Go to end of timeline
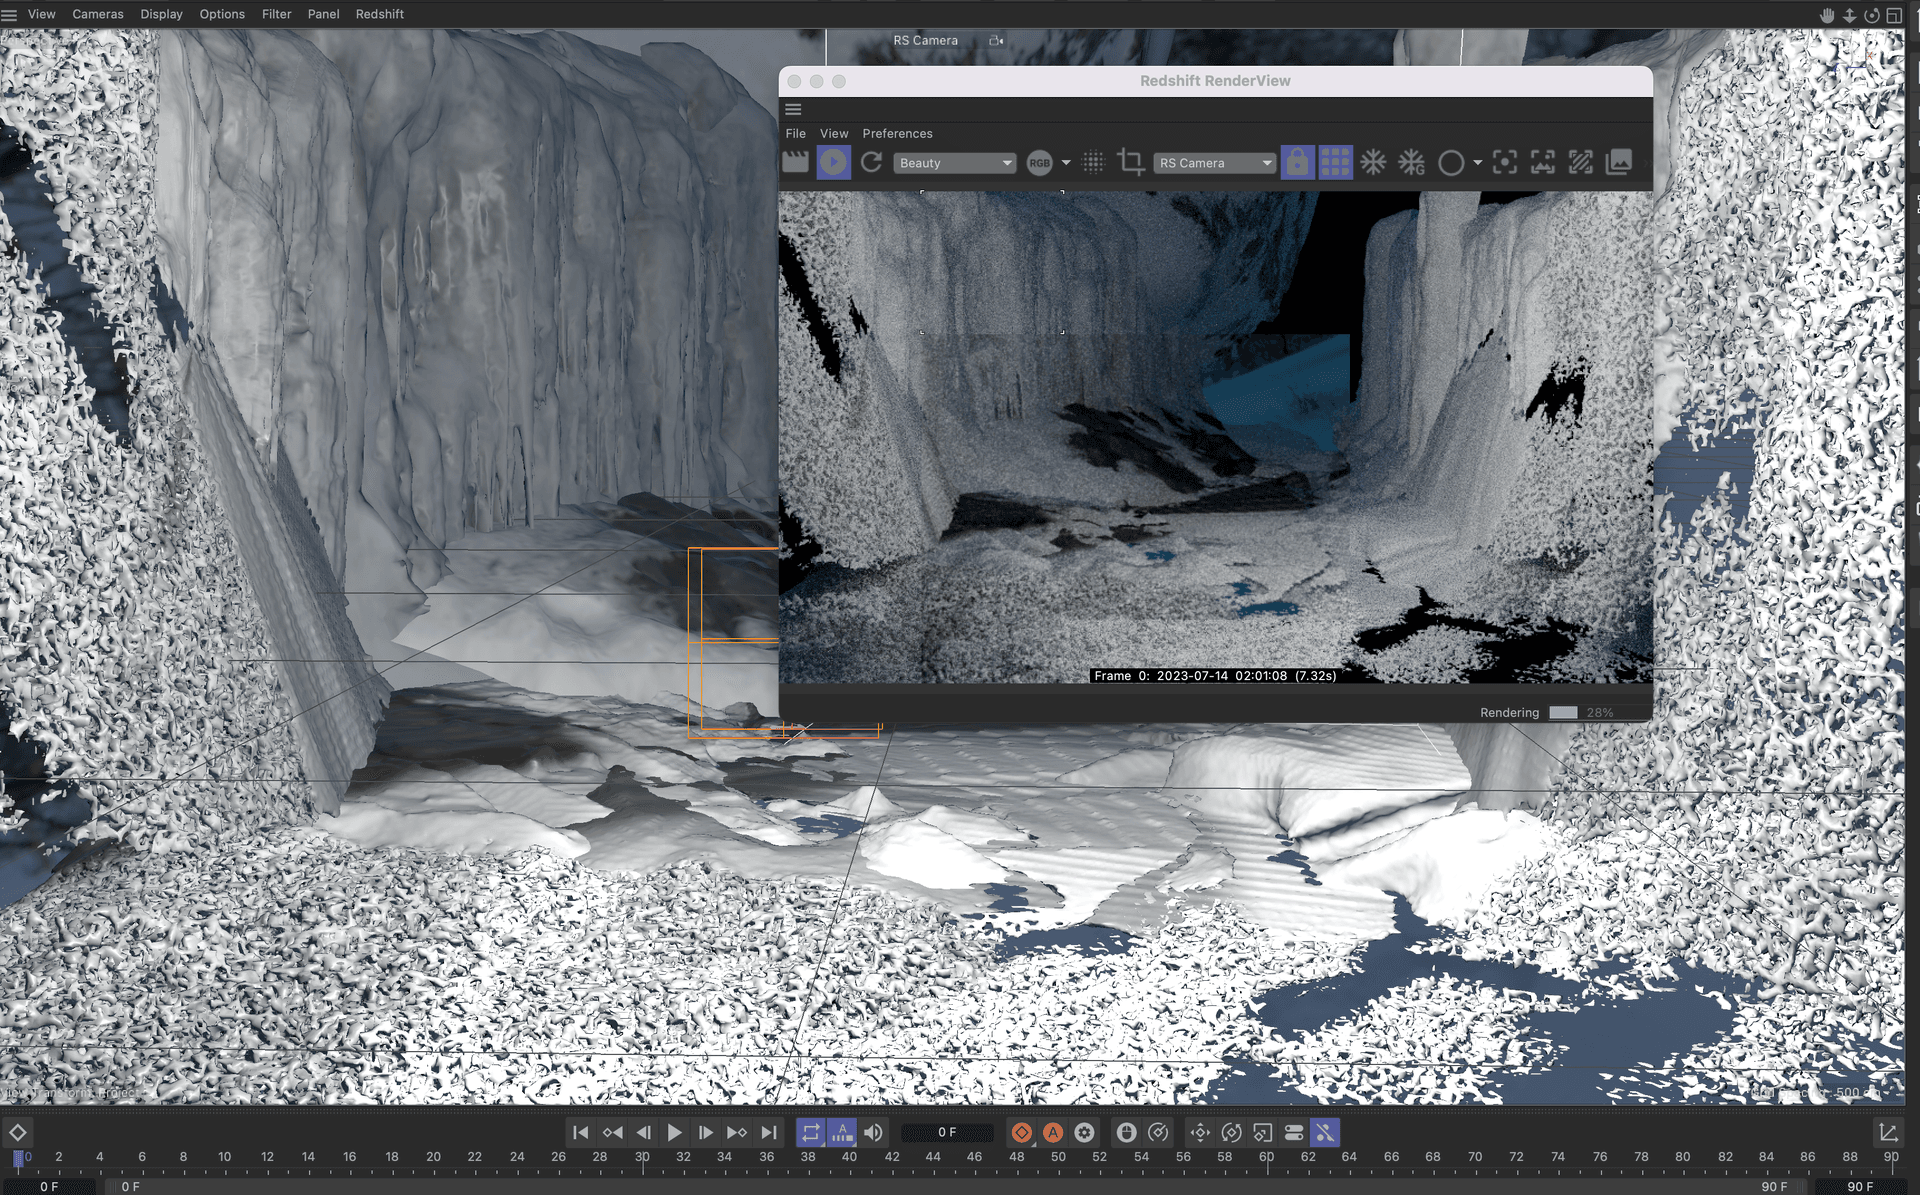The image size is (1920, 1195). coord(768,1132)
